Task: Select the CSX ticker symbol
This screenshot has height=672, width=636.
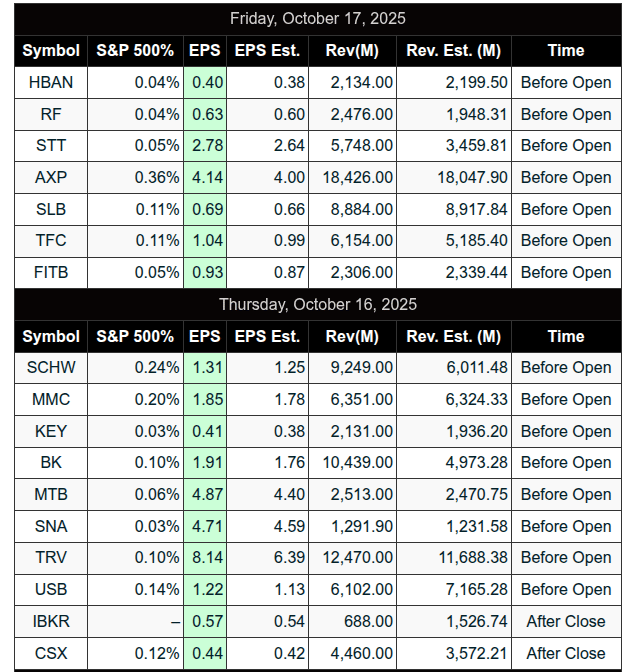Action: click(51, 653)
